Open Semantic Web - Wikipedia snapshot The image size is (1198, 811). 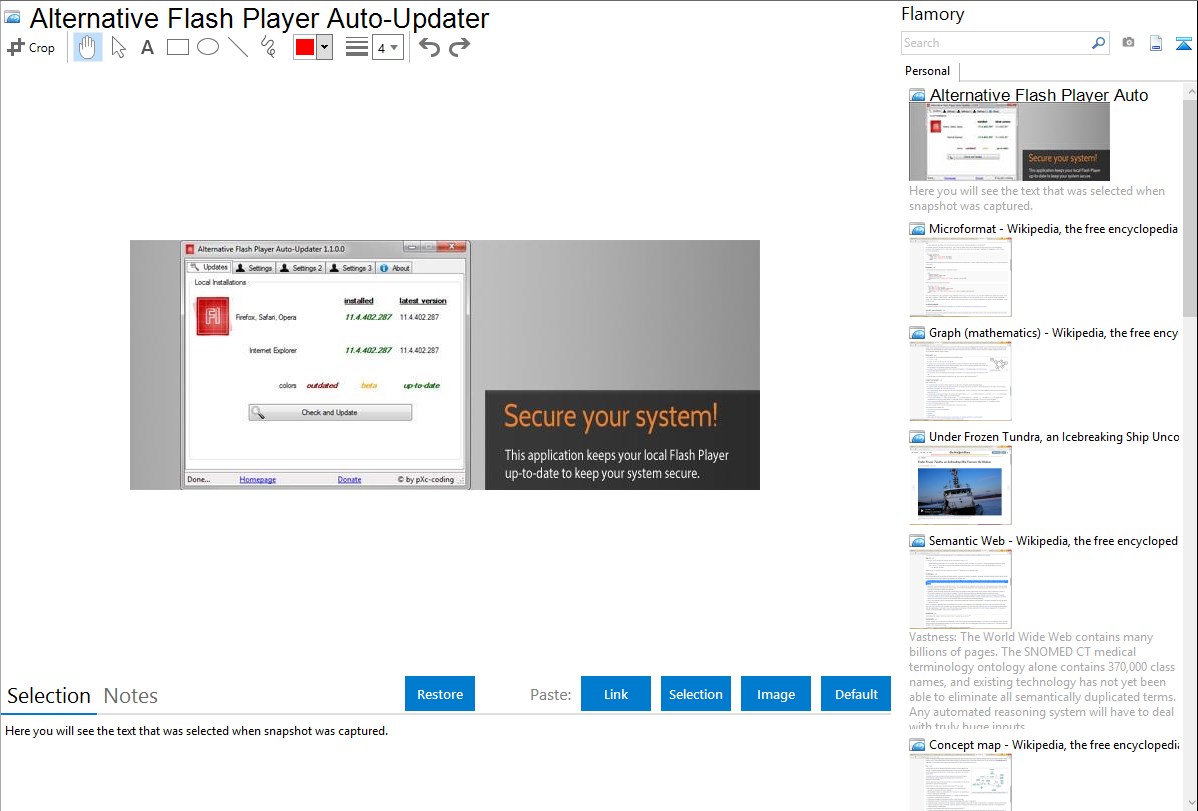[1053, 540]
